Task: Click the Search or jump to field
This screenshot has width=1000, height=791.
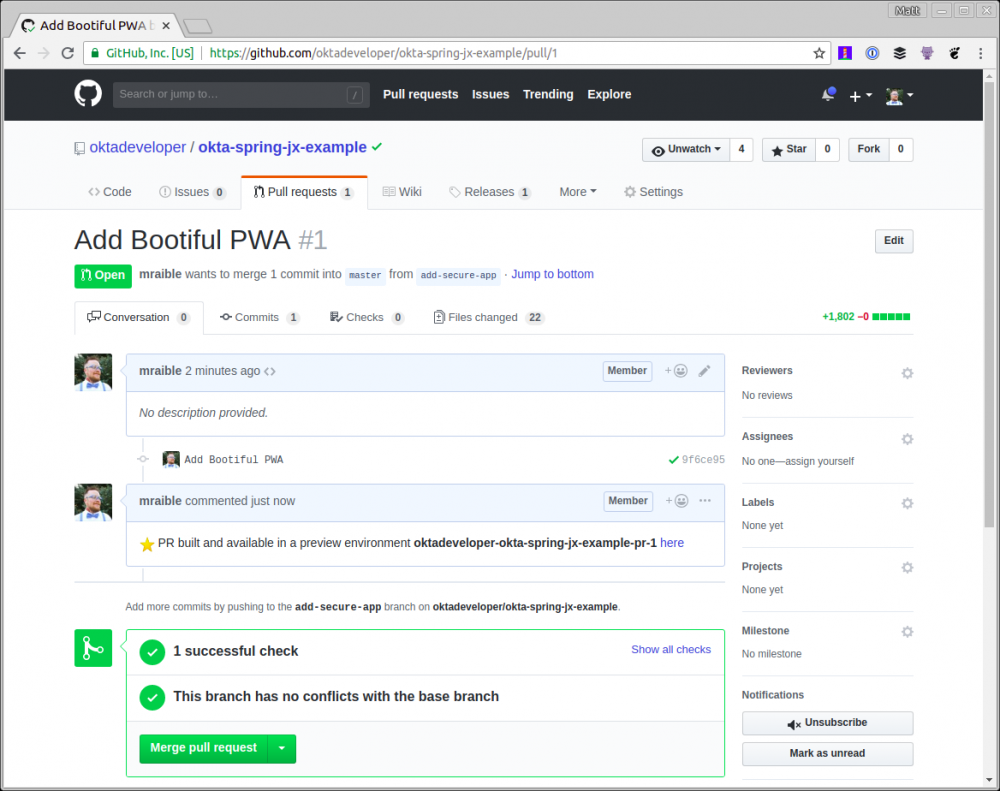Action: click(240, 93)
